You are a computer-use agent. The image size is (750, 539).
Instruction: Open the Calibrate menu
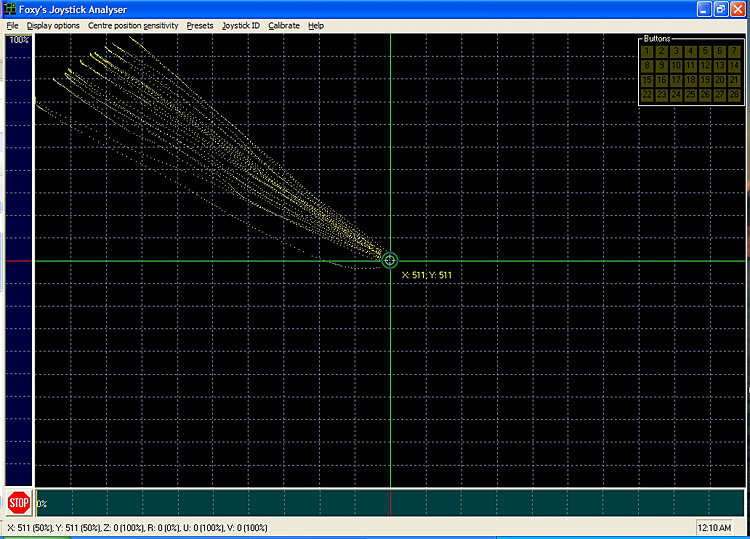pos(284,26)
